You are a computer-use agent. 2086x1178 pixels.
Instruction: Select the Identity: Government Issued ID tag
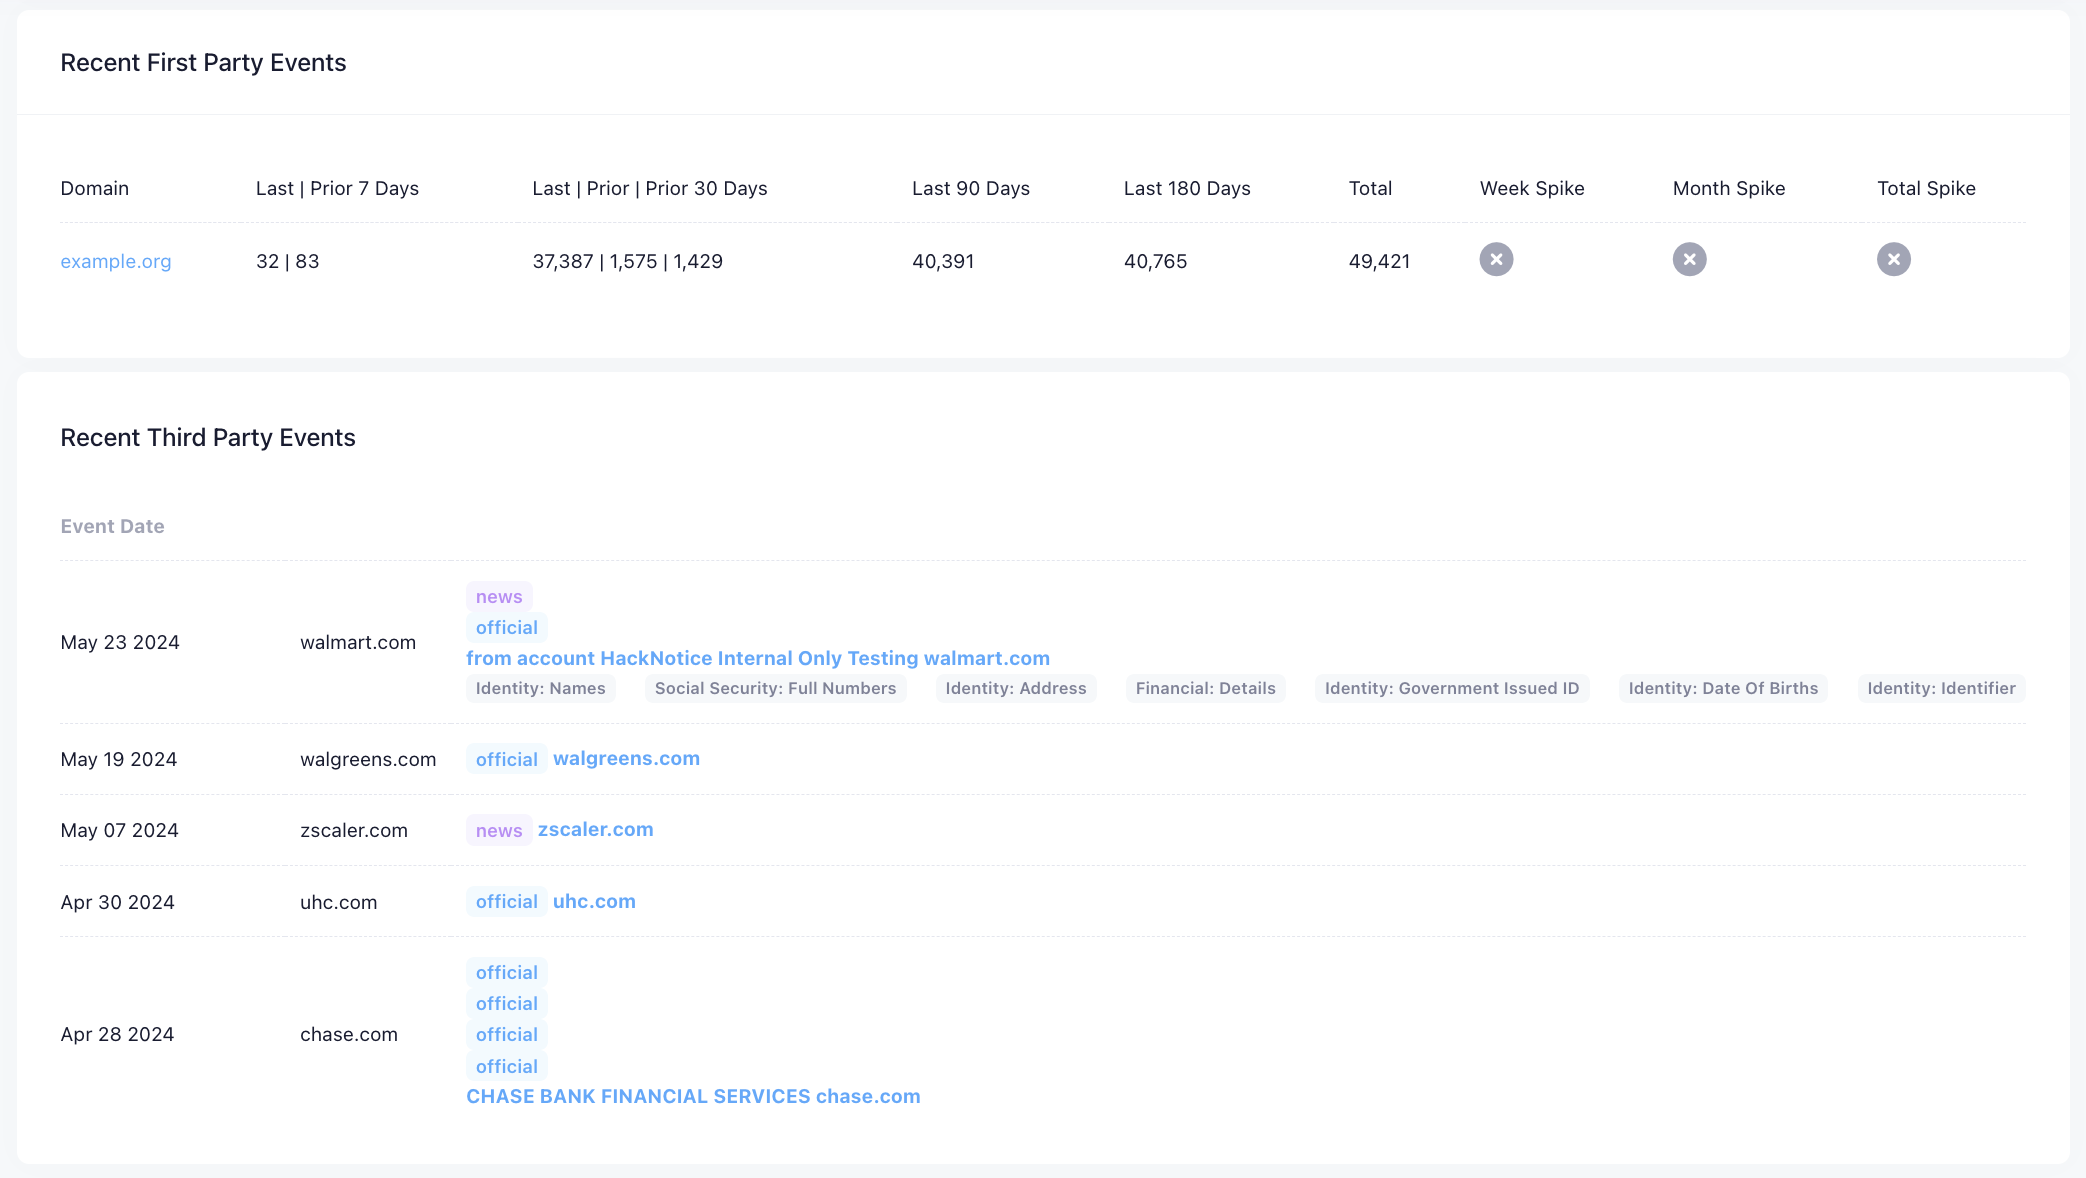click(x=1451, y=689)
